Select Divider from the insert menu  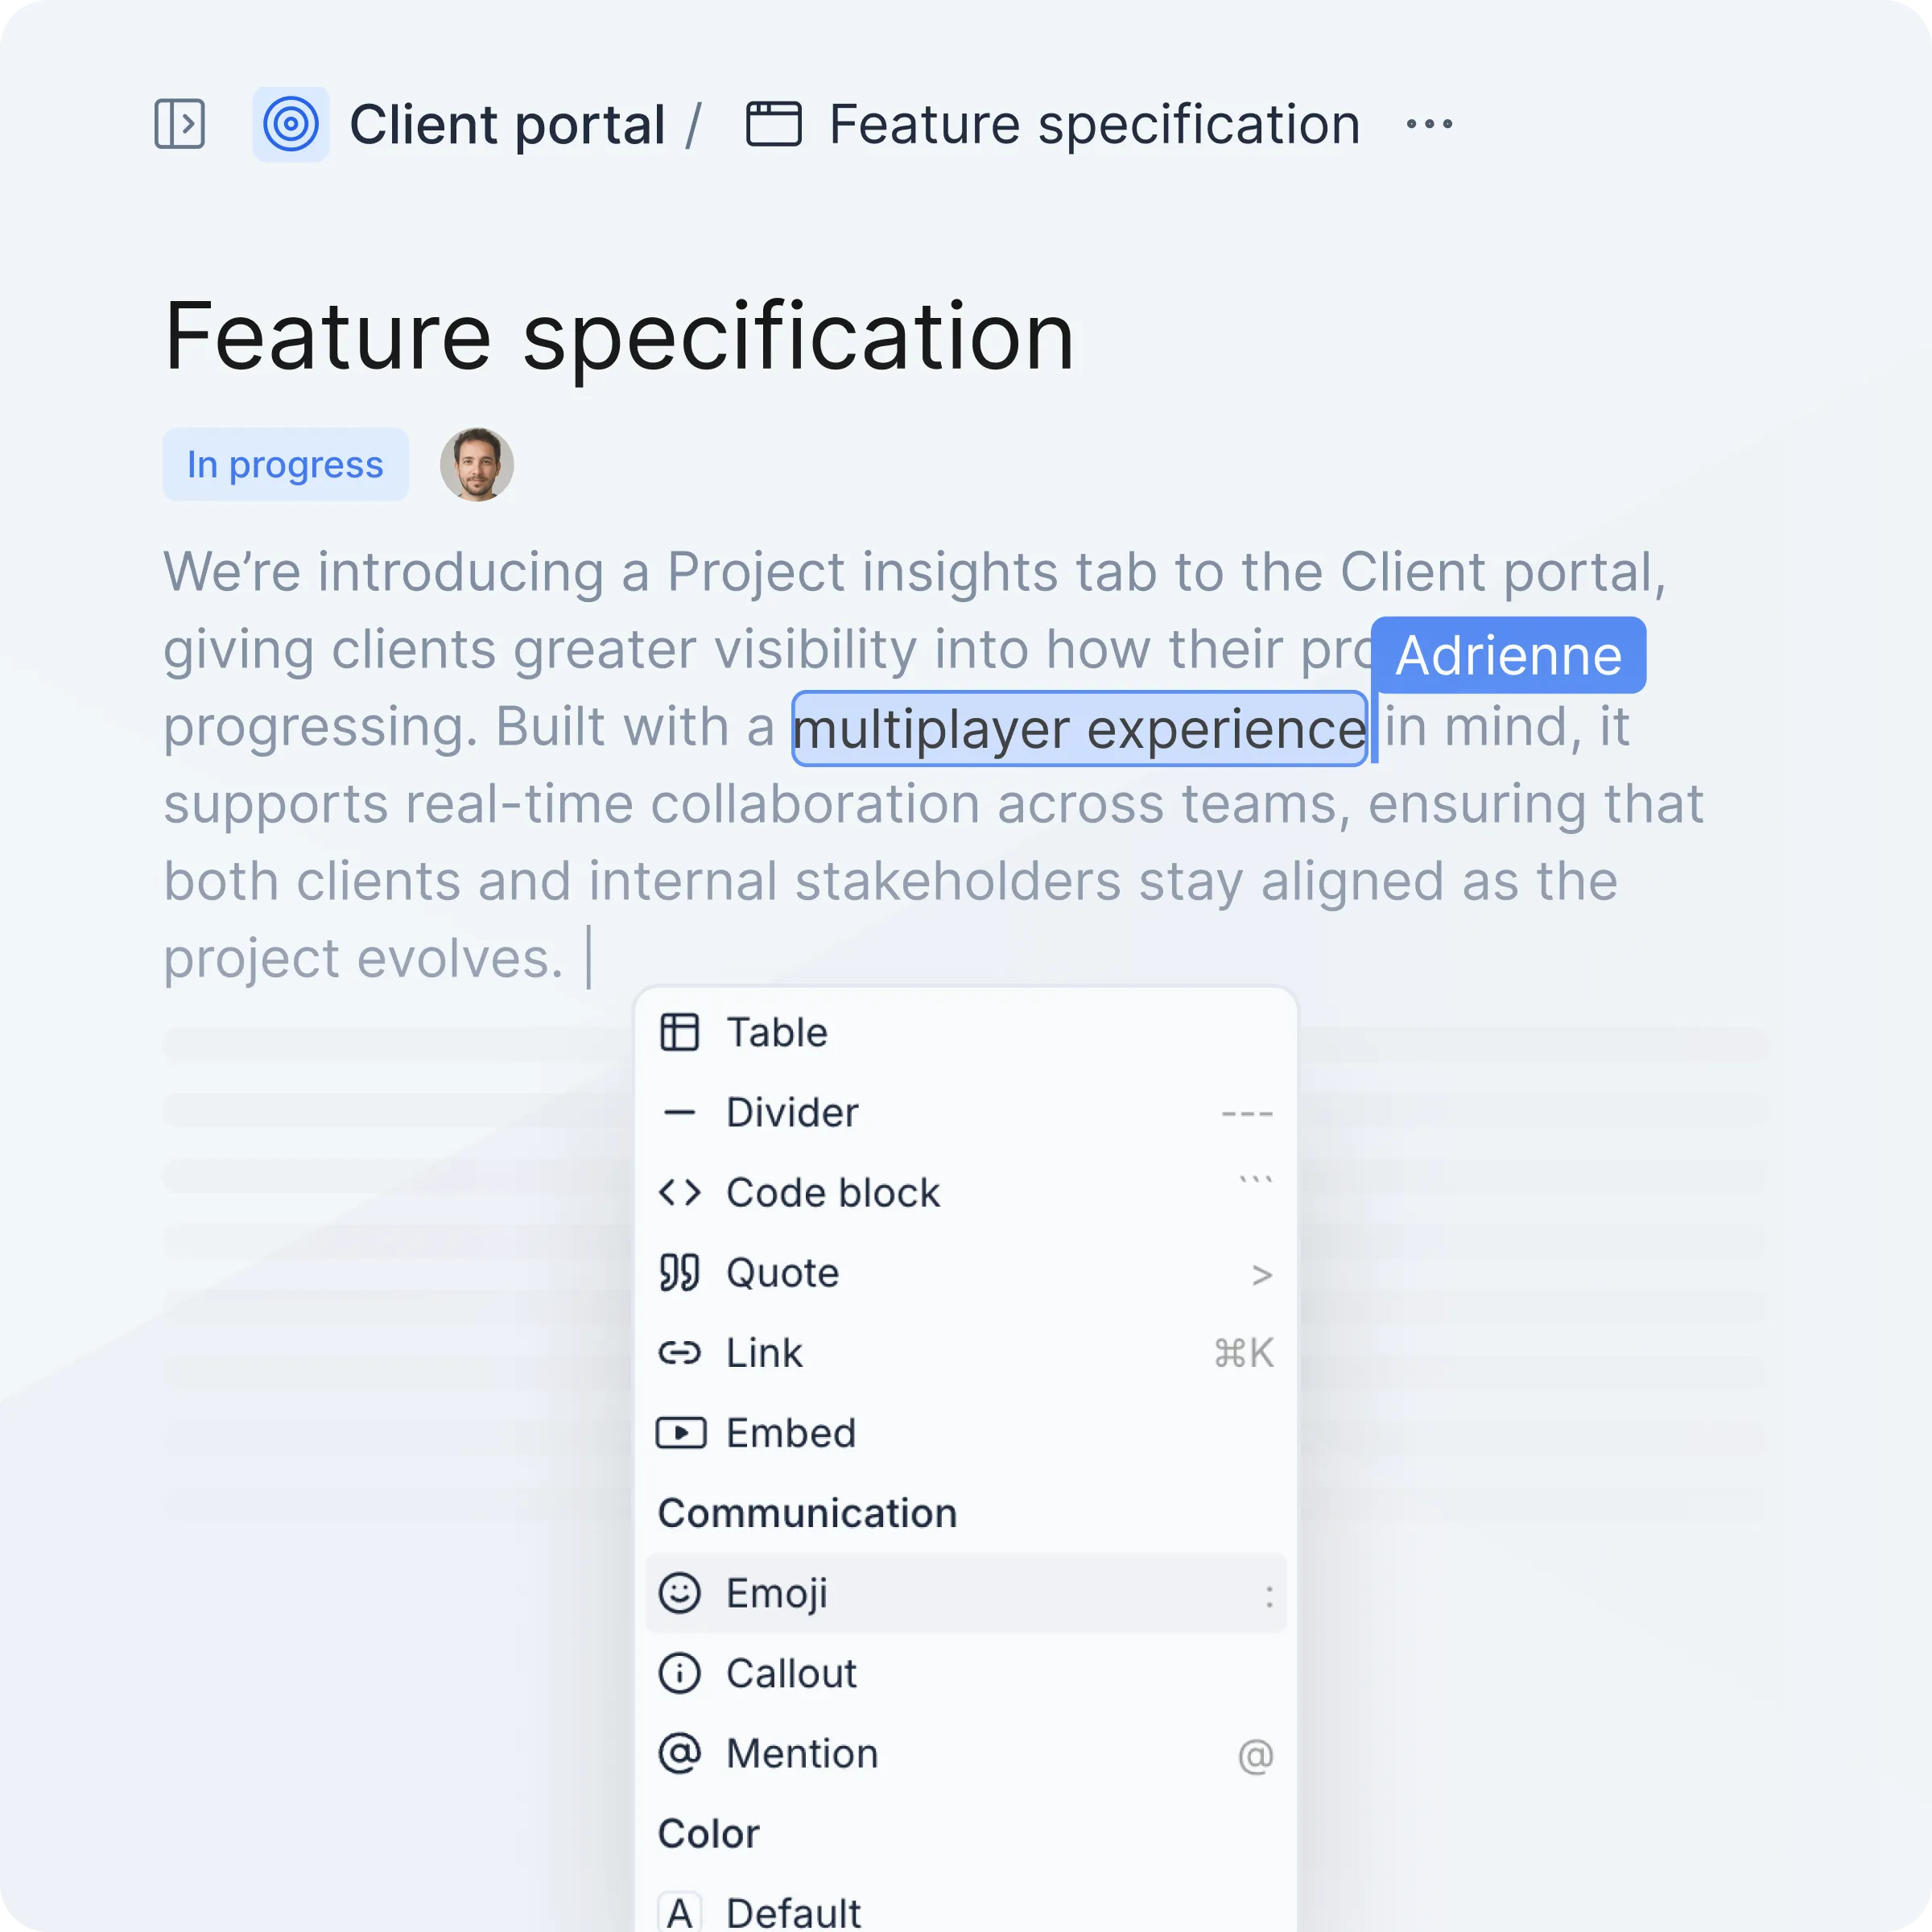coord(792,1112)
